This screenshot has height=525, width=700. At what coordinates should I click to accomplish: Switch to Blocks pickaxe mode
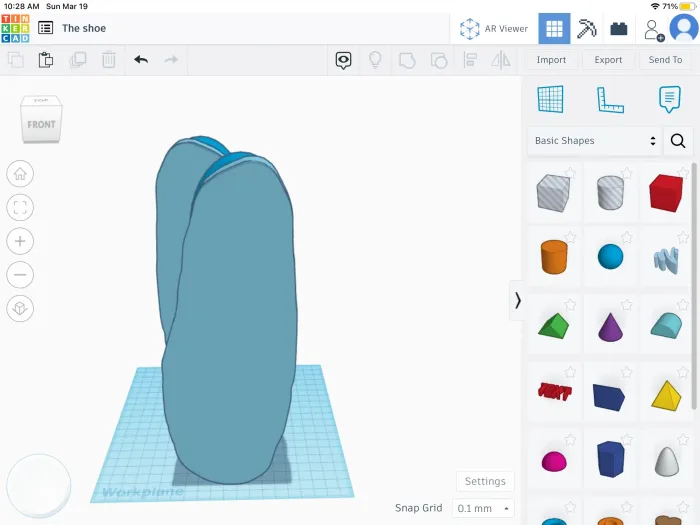(587, 29)
